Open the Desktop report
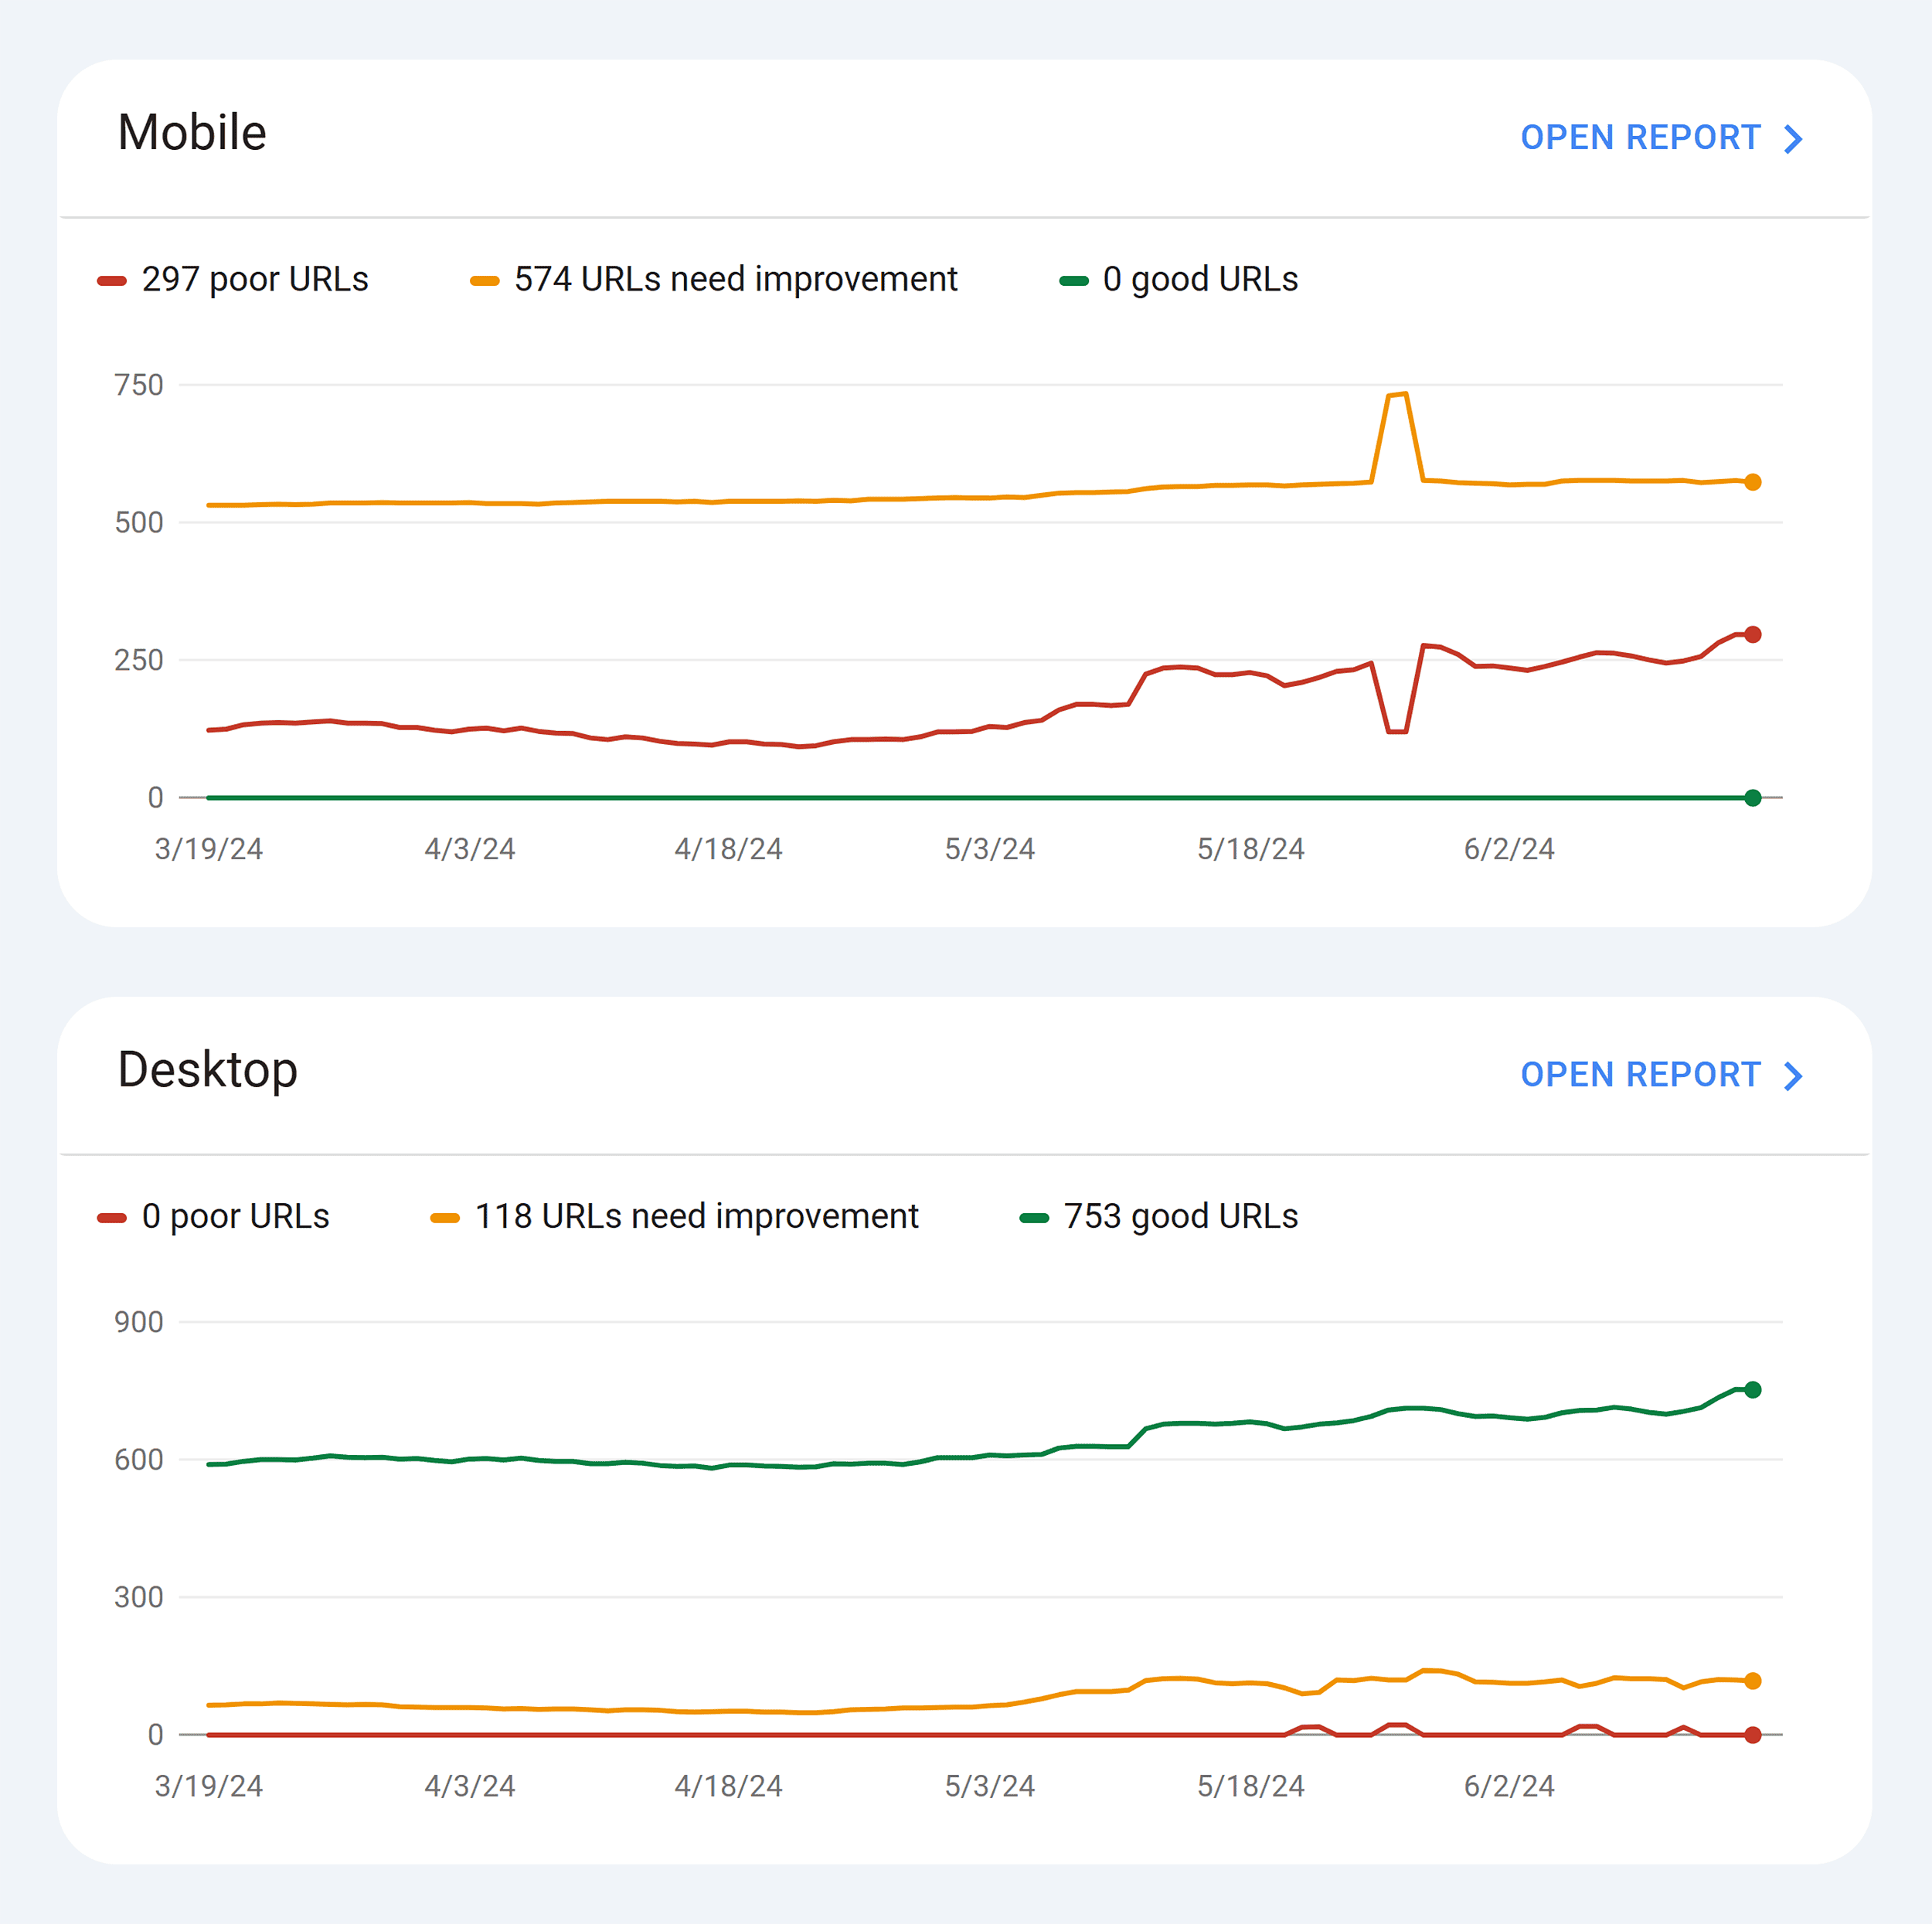 1640,1076
